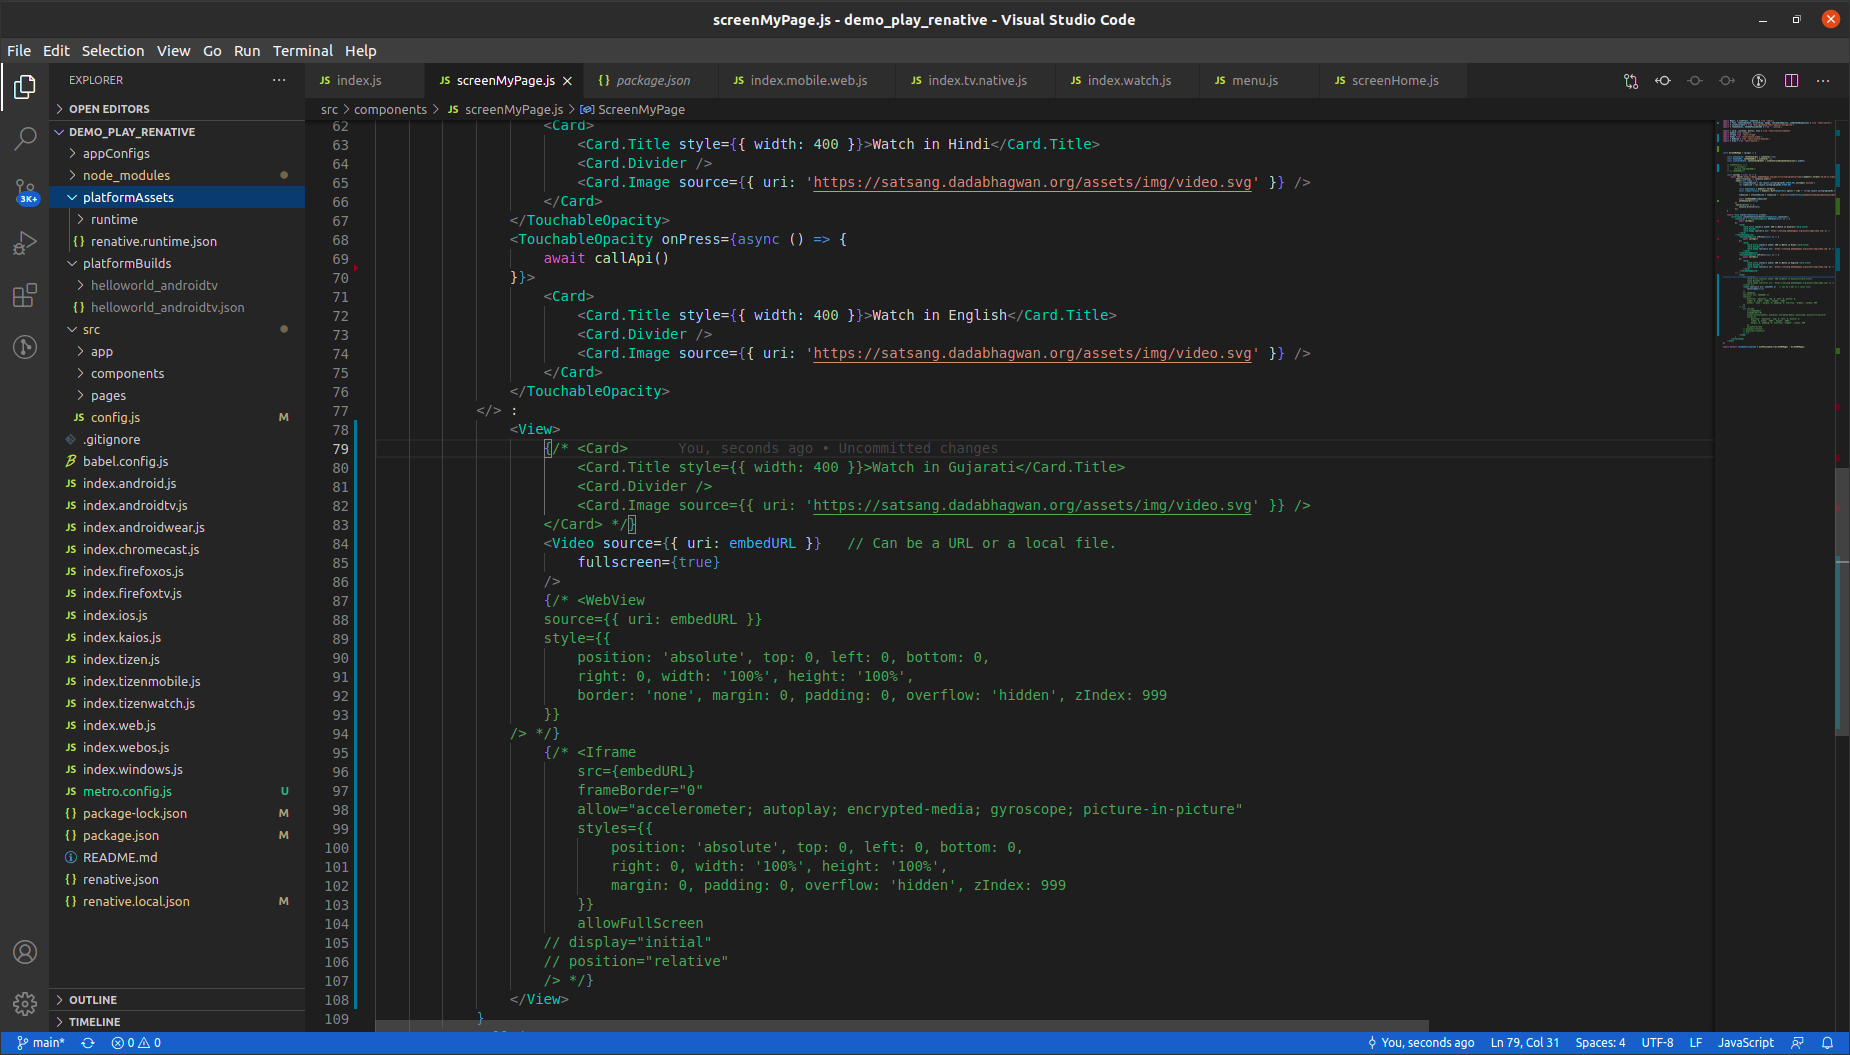Open Explorer views and more actions ellipsis
Screen dimensions: 1850x1055
(x=279, y=80)
